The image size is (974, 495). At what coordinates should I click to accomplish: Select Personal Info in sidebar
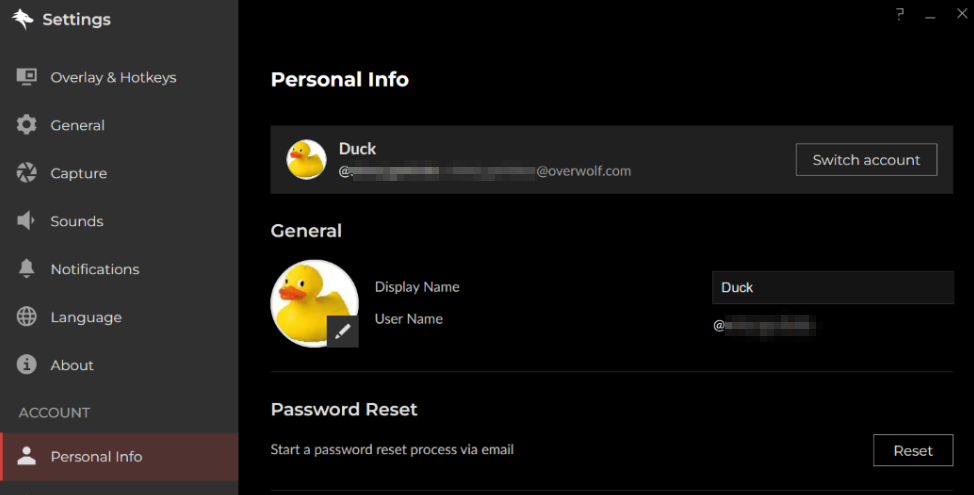(x=119, y=456)
